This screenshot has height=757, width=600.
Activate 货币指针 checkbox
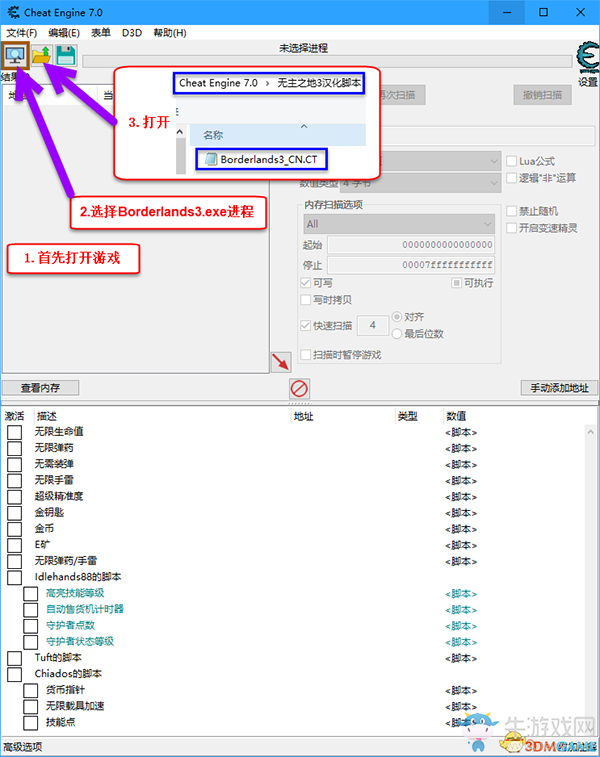(x=31, y=690)
